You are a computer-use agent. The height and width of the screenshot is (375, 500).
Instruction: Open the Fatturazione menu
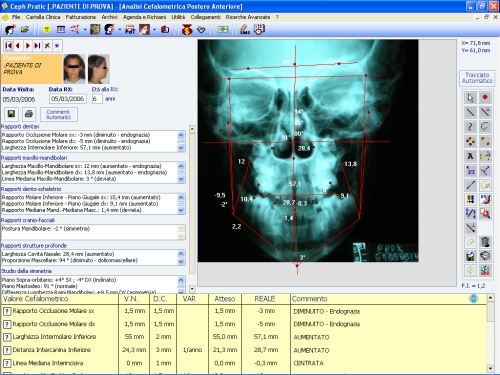coord(80,17)
